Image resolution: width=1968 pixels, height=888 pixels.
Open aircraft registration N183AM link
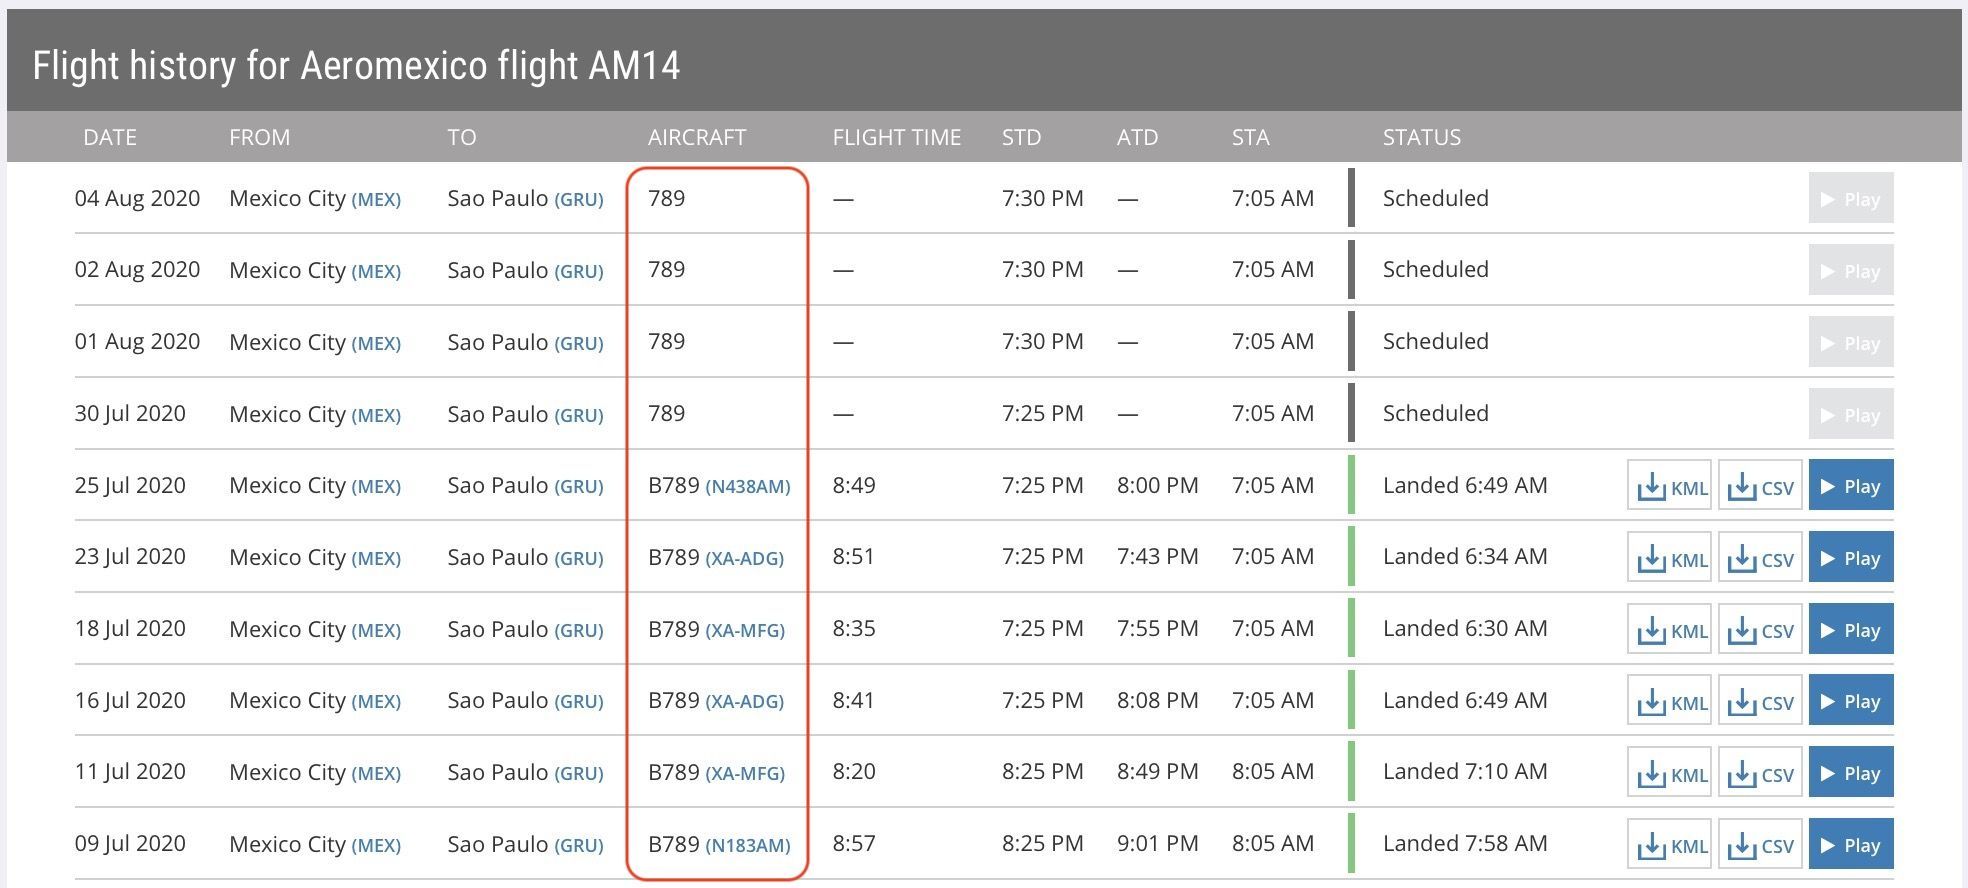748,845
